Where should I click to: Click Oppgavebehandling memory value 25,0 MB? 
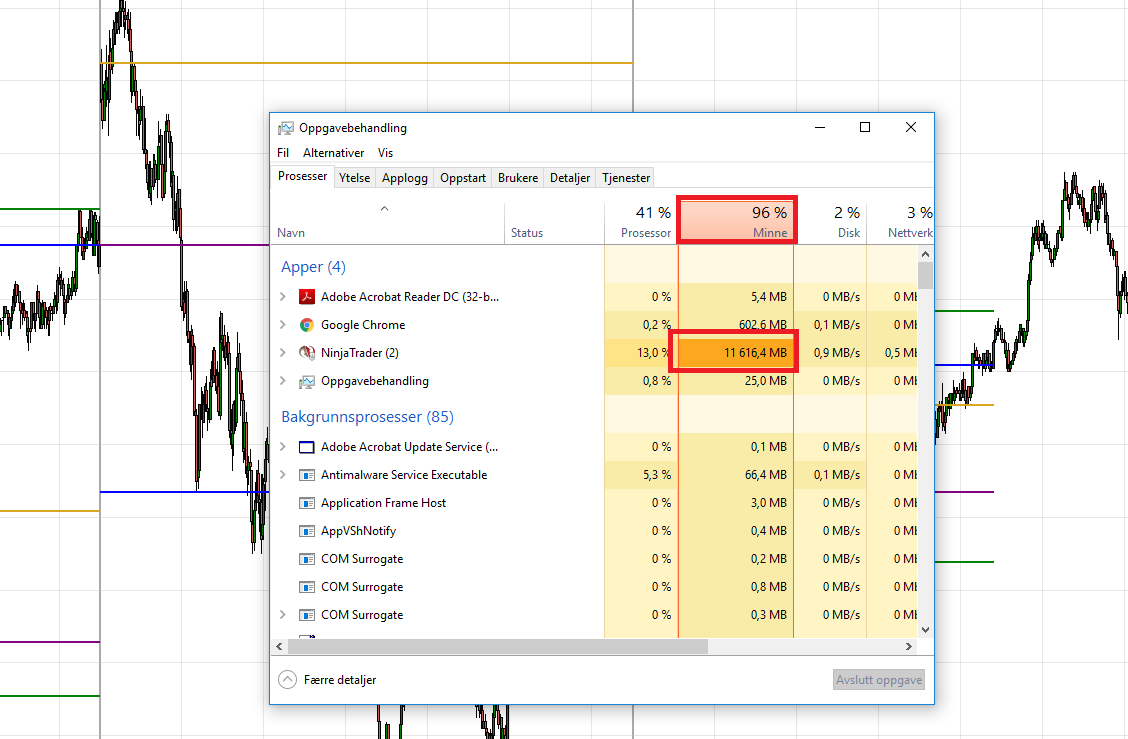click(765, 381)
